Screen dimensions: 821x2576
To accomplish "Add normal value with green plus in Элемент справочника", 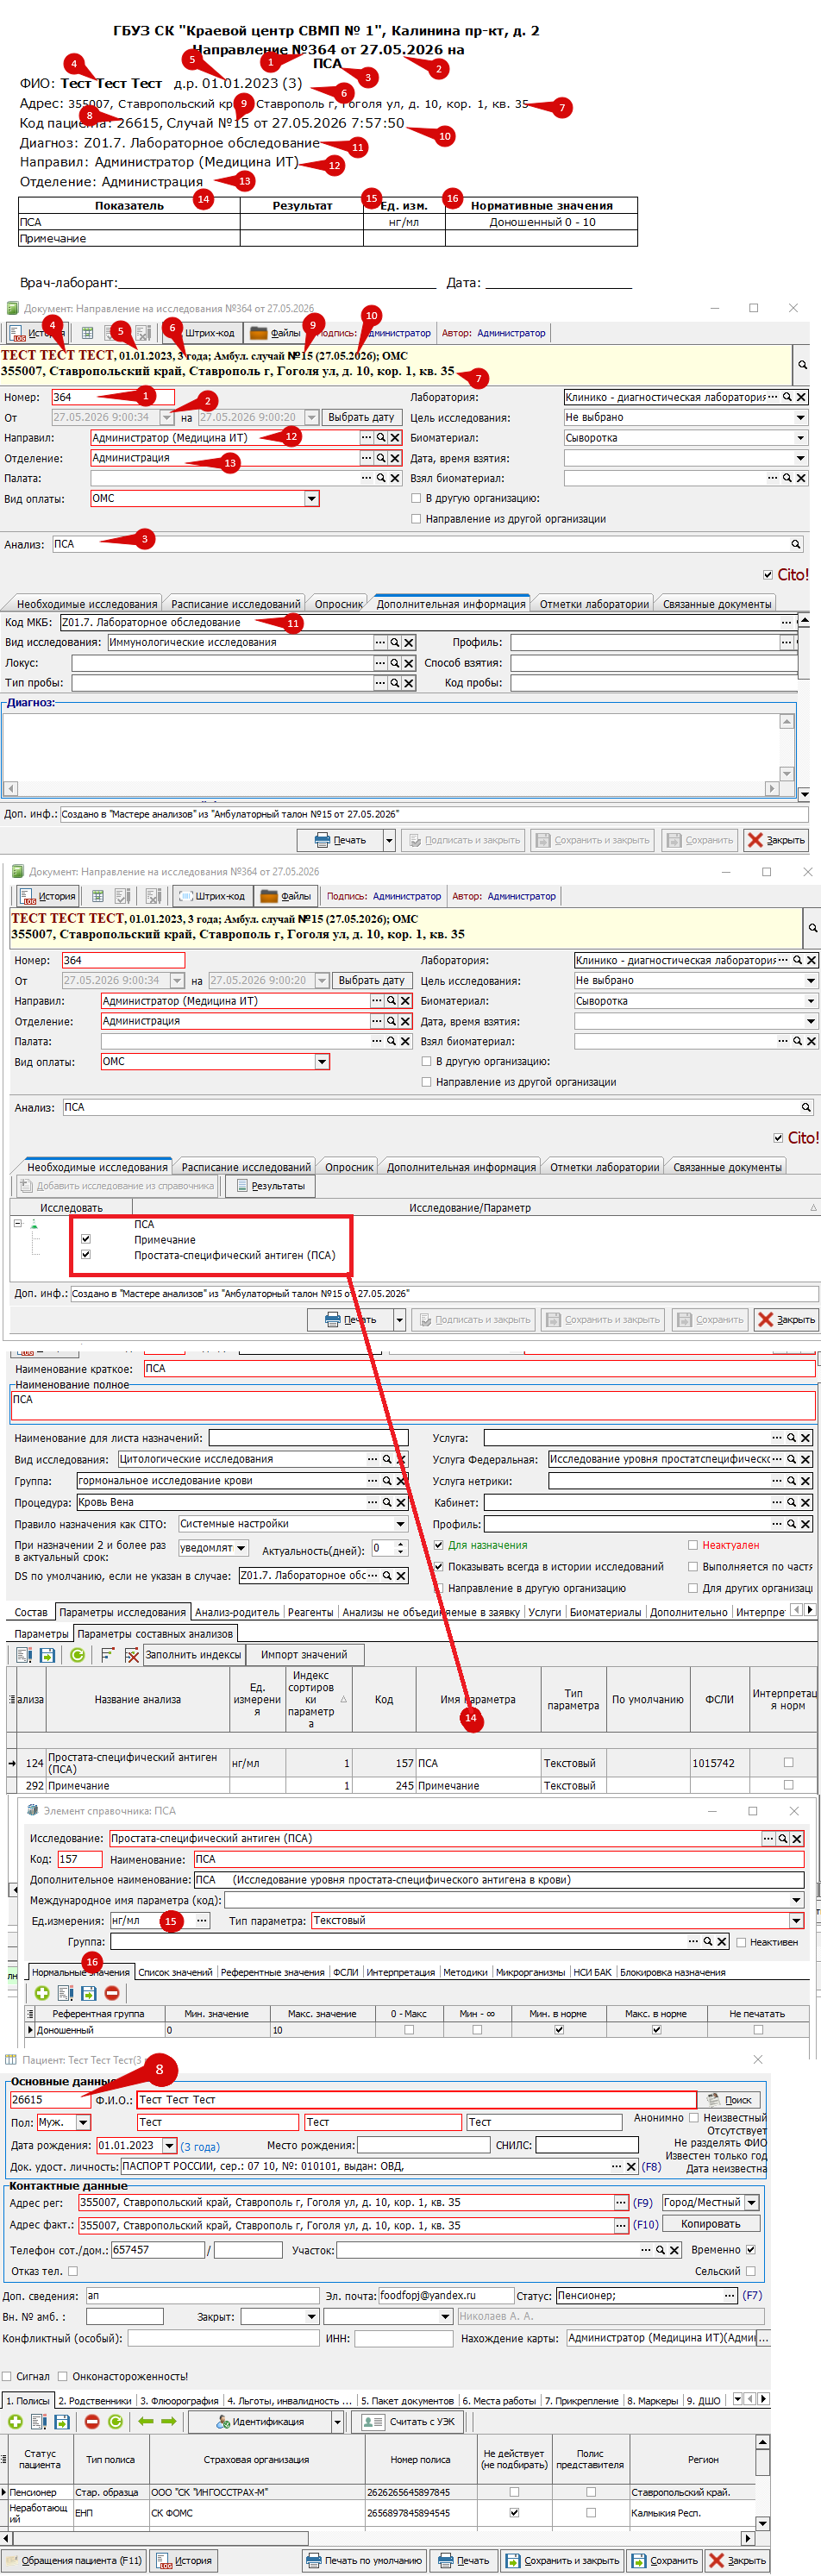I will click(x=42, y=1993).
